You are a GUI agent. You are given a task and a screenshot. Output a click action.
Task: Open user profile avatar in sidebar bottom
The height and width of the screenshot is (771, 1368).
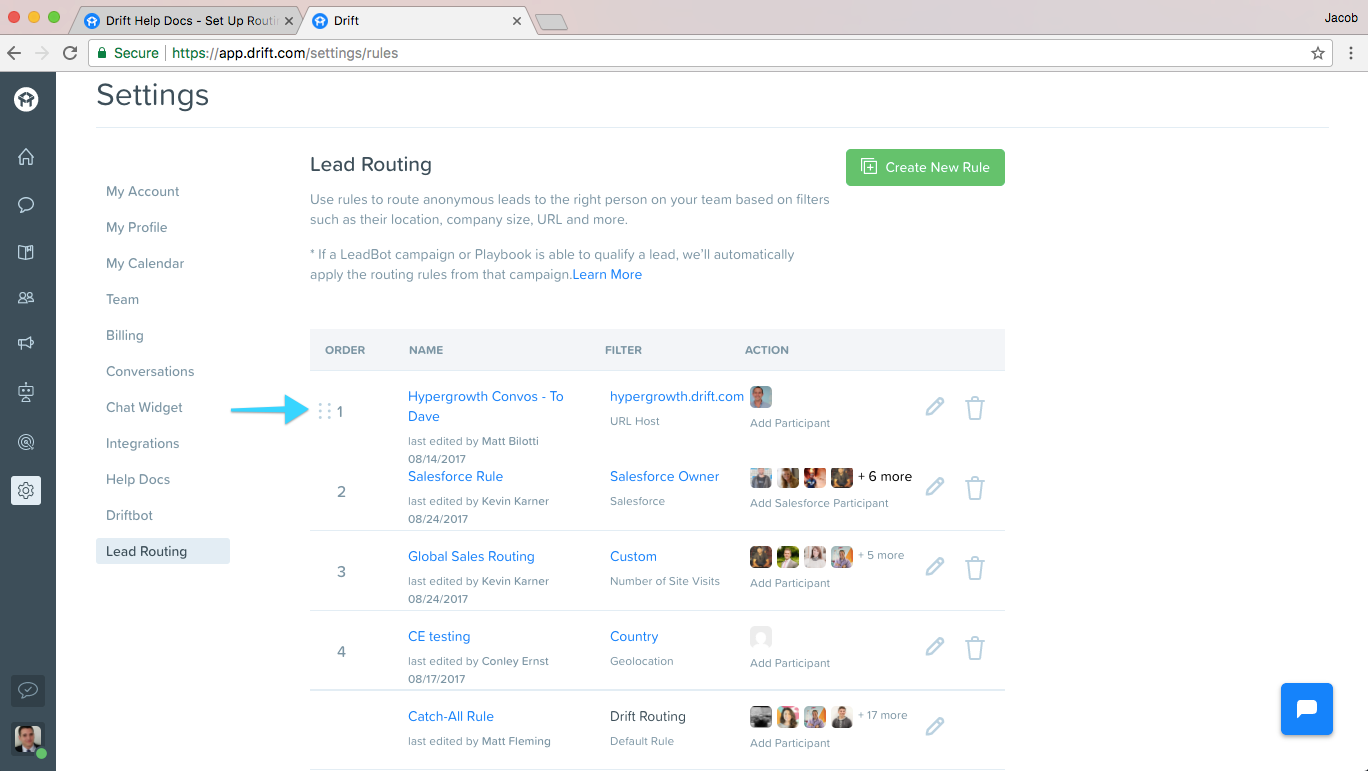(28, 739)
